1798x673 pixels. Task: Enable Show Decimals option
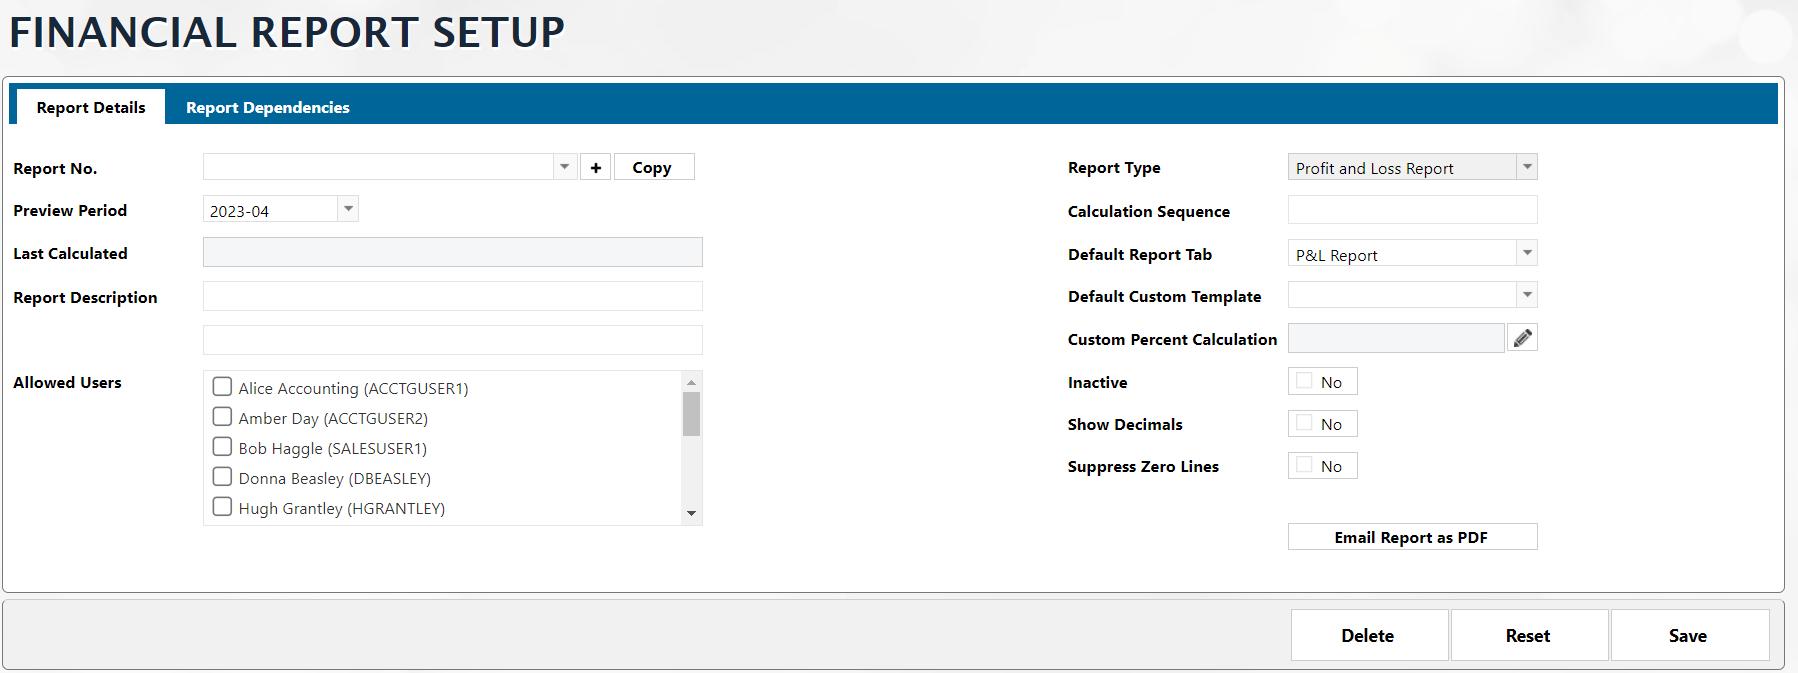[1304, 423]
